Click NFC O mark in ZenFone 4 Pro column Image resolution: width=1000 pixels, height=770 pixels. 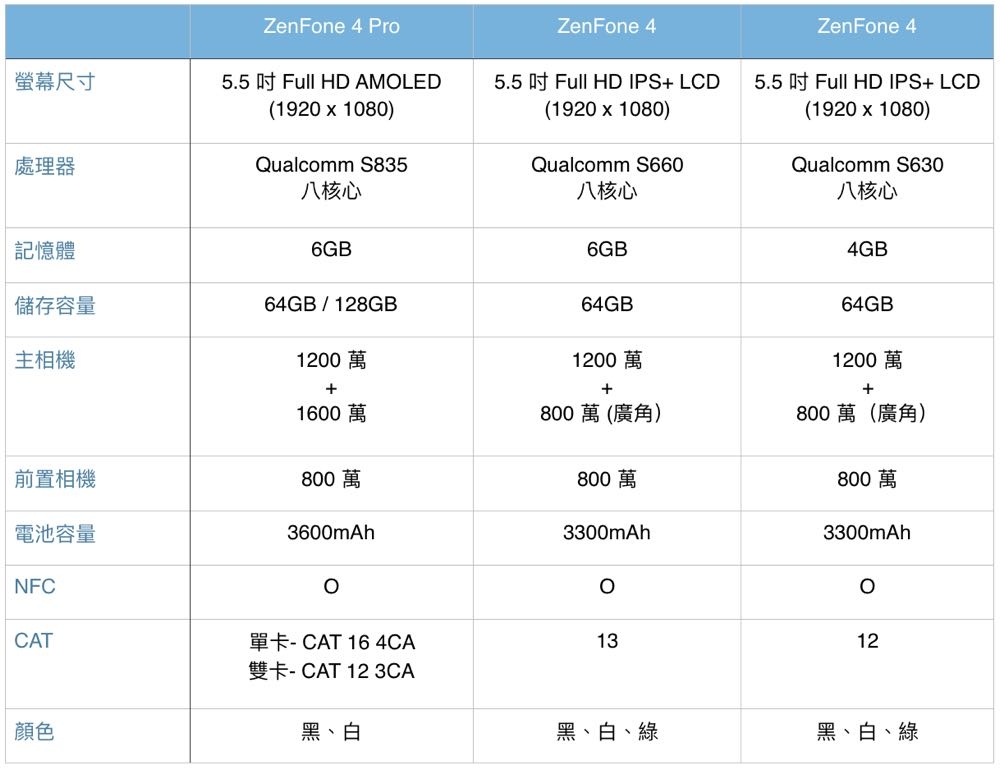(x=331, y=586)
